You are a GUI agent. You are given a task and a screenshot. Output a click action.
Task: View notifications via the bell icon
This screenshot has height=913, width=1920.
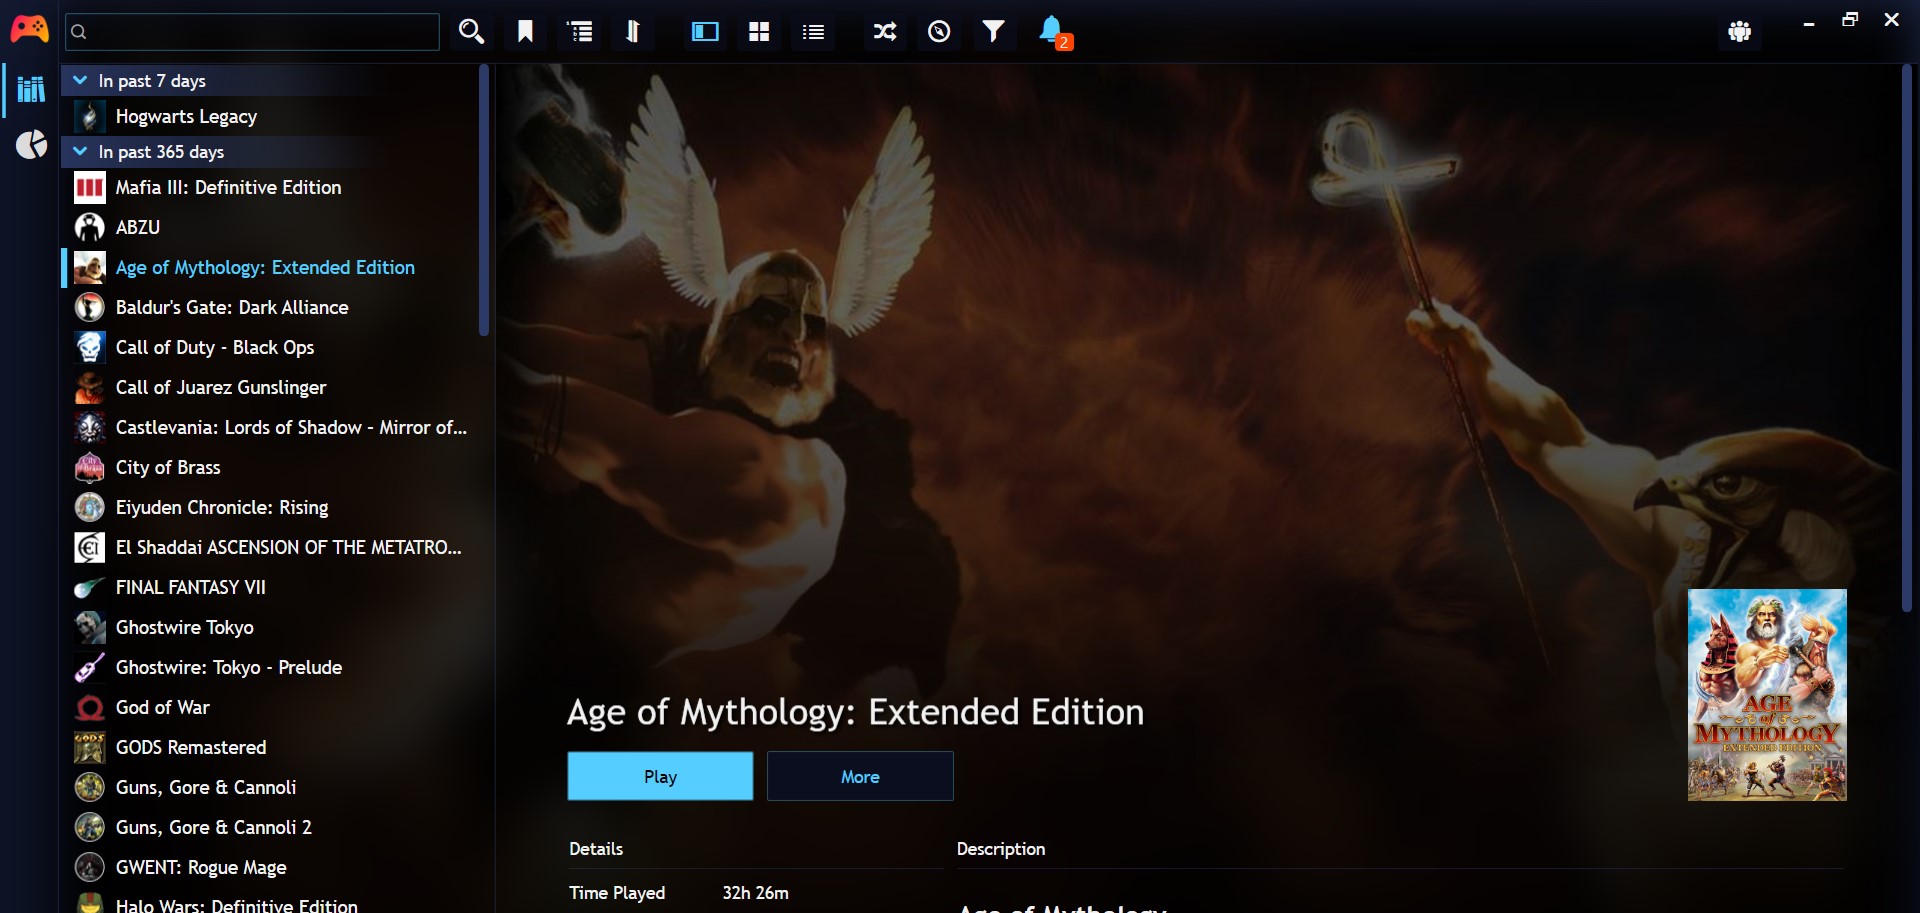1052,31
